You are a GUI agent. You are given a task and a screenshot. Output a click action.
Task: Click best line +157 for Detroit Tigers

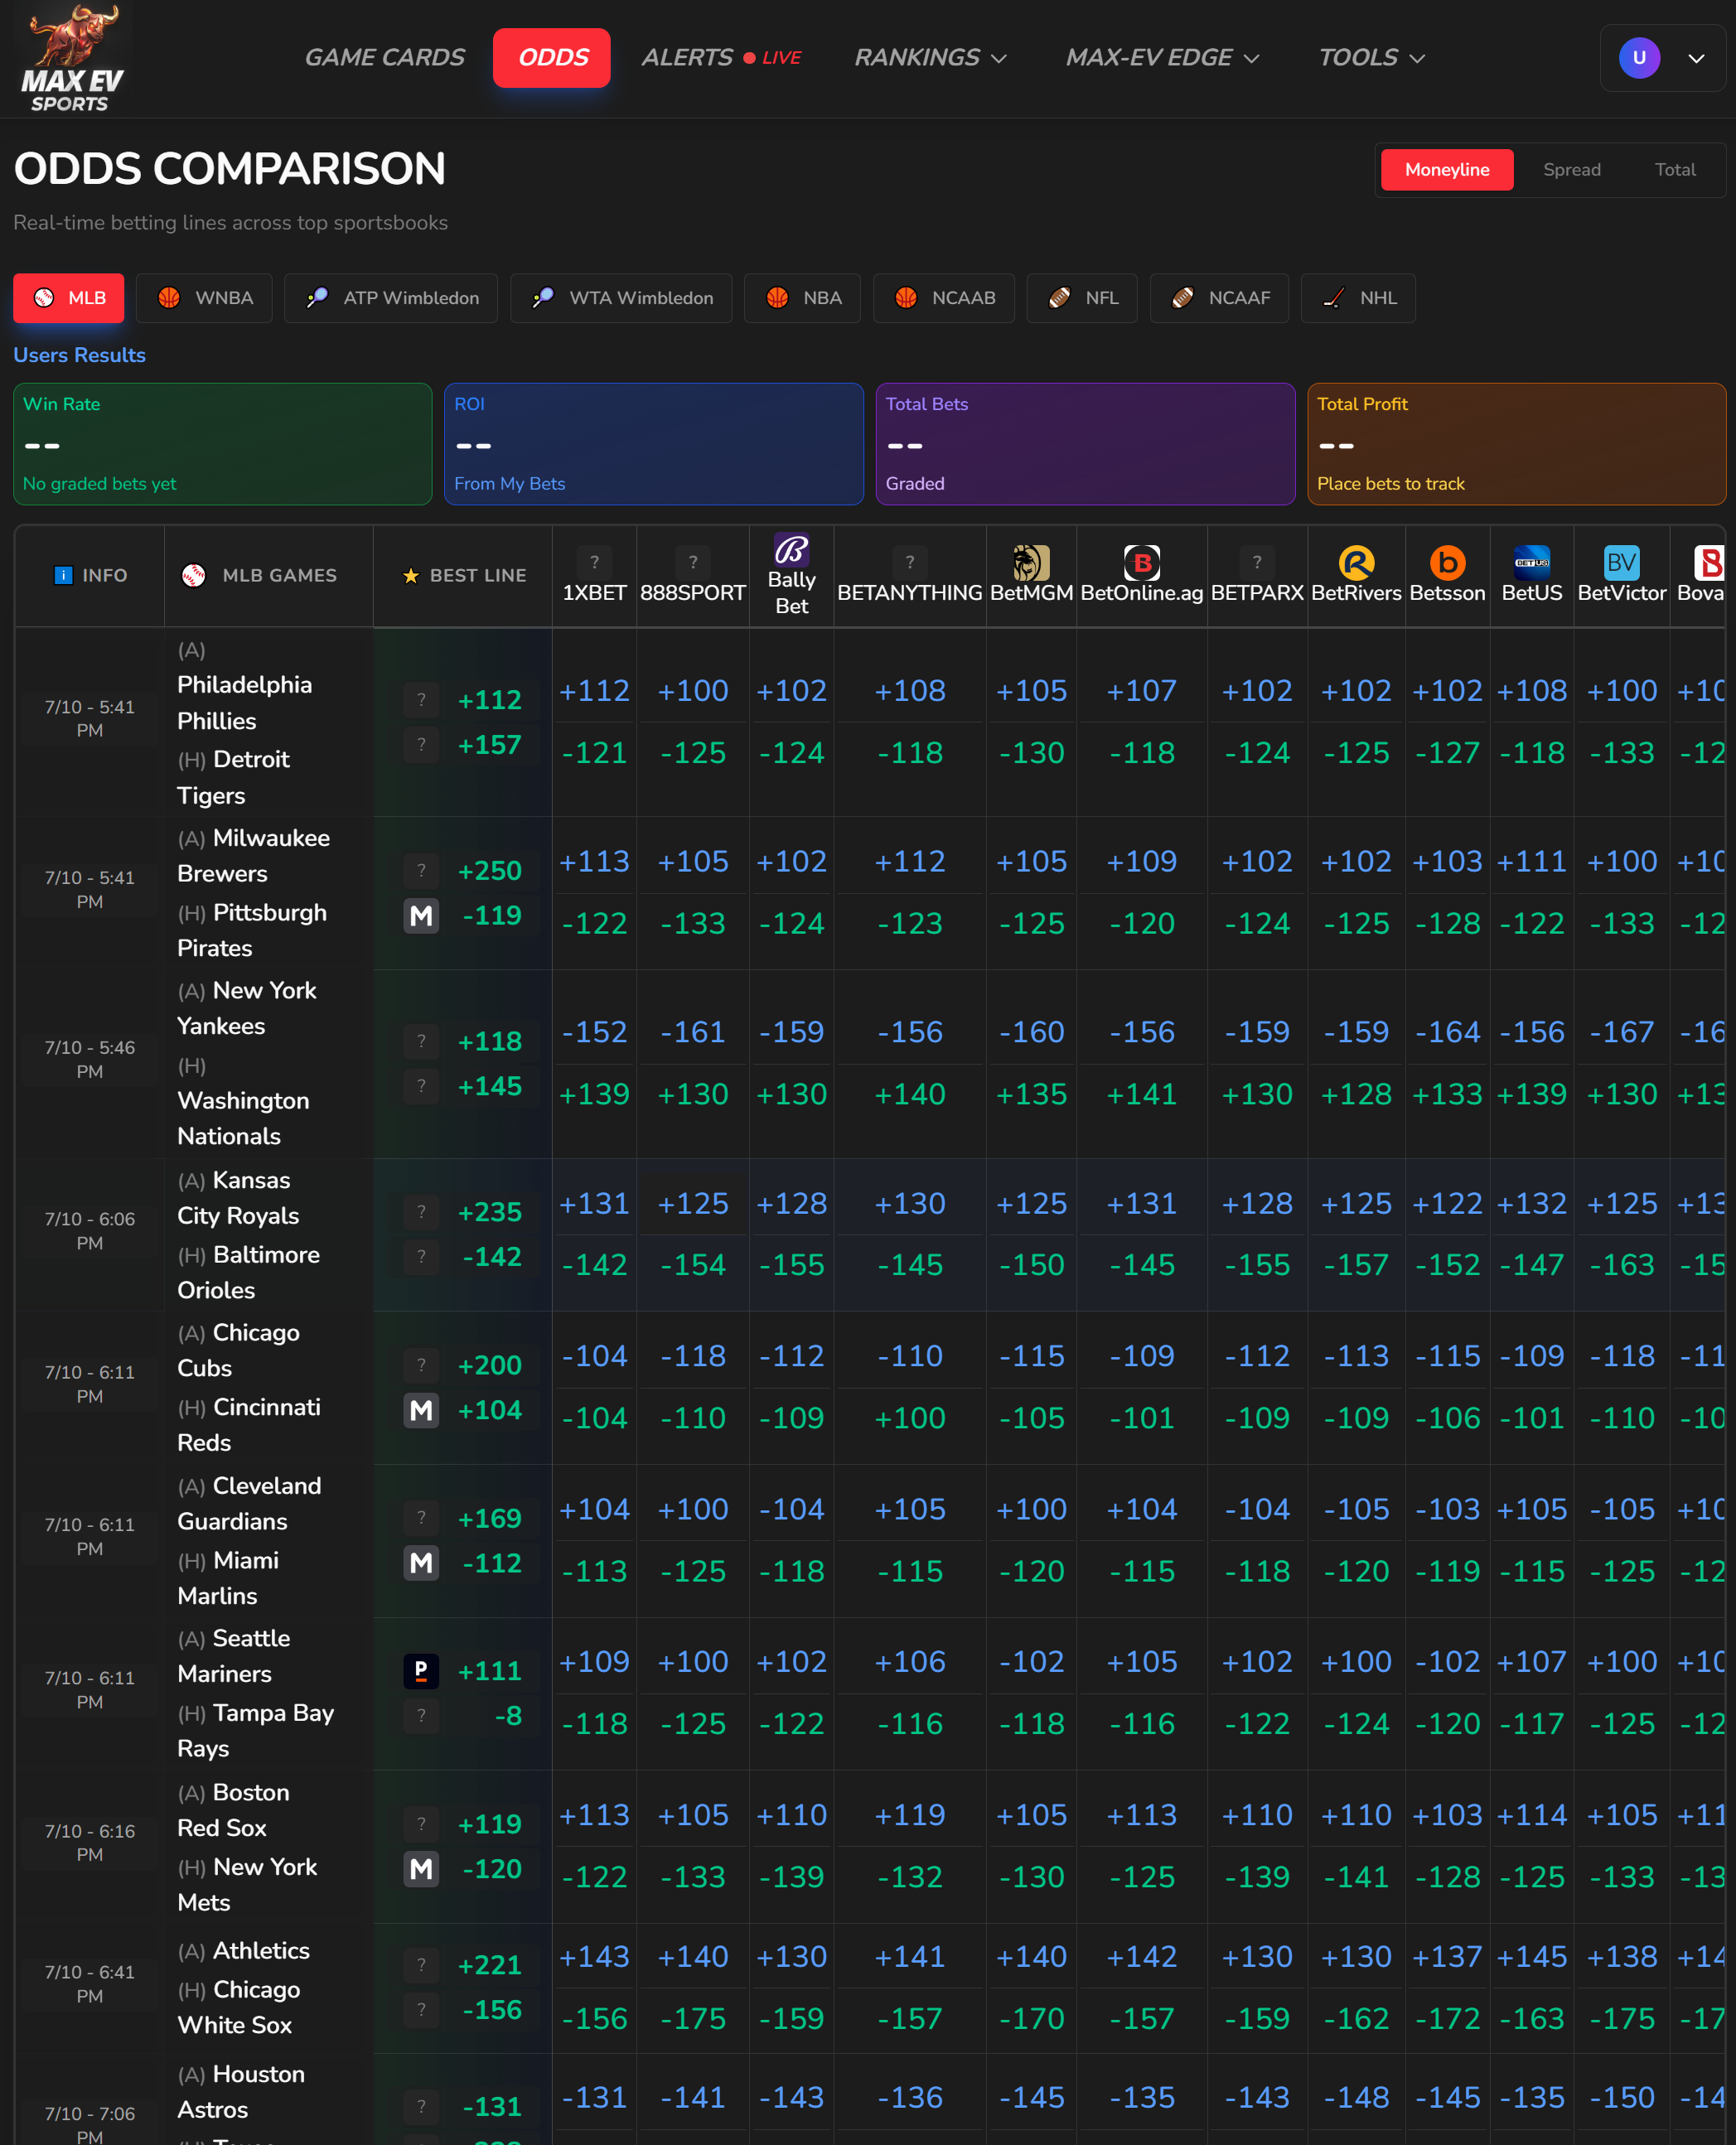click(x=490, y=745)
